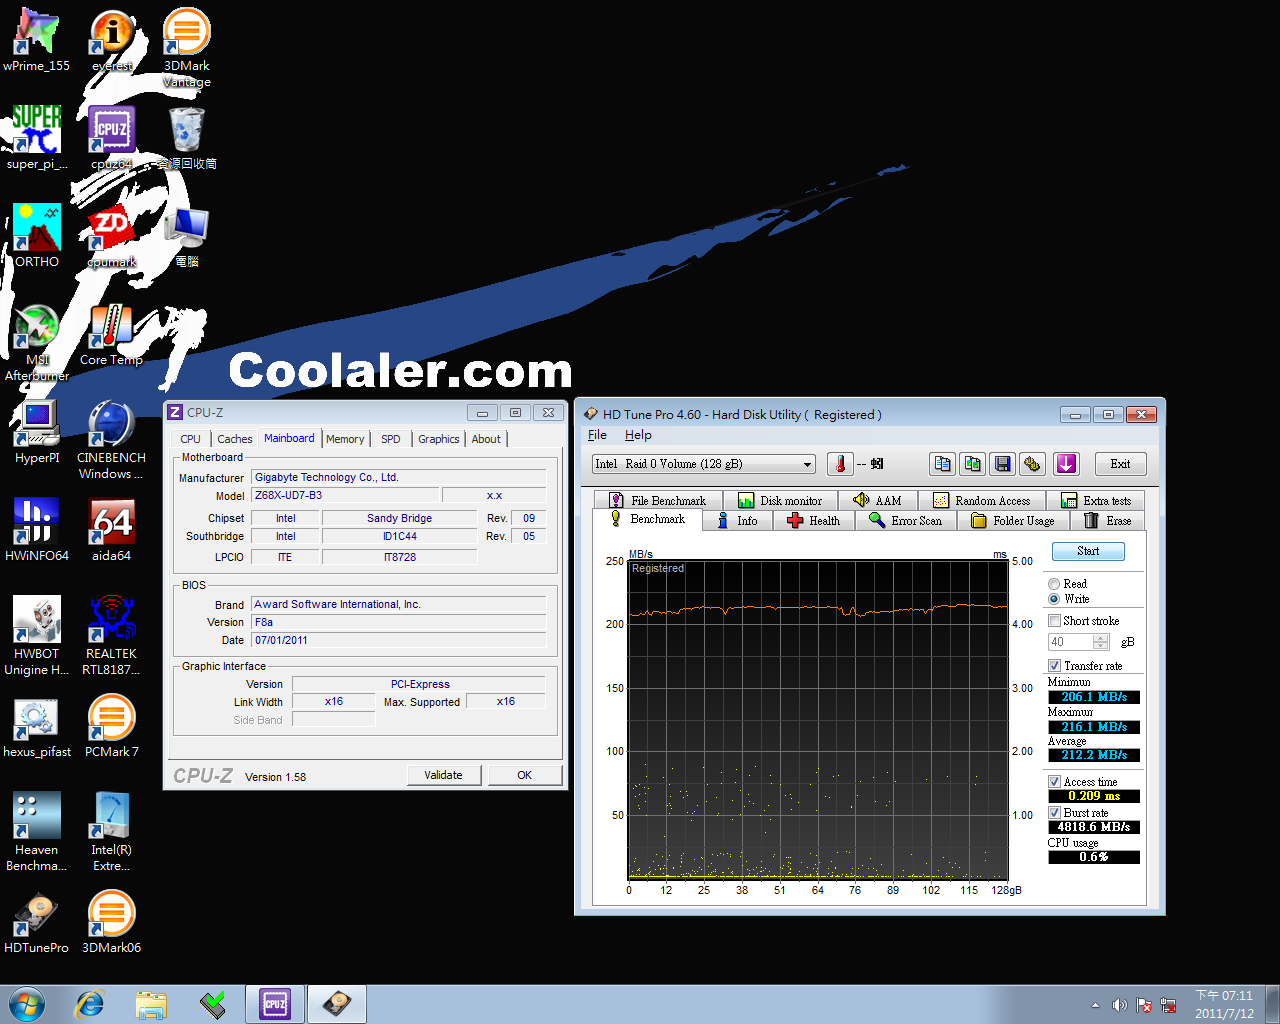This screenshot has width=1280, height=1024.
Task: Click the Windows Start orb
Action: click(27, 1004)
